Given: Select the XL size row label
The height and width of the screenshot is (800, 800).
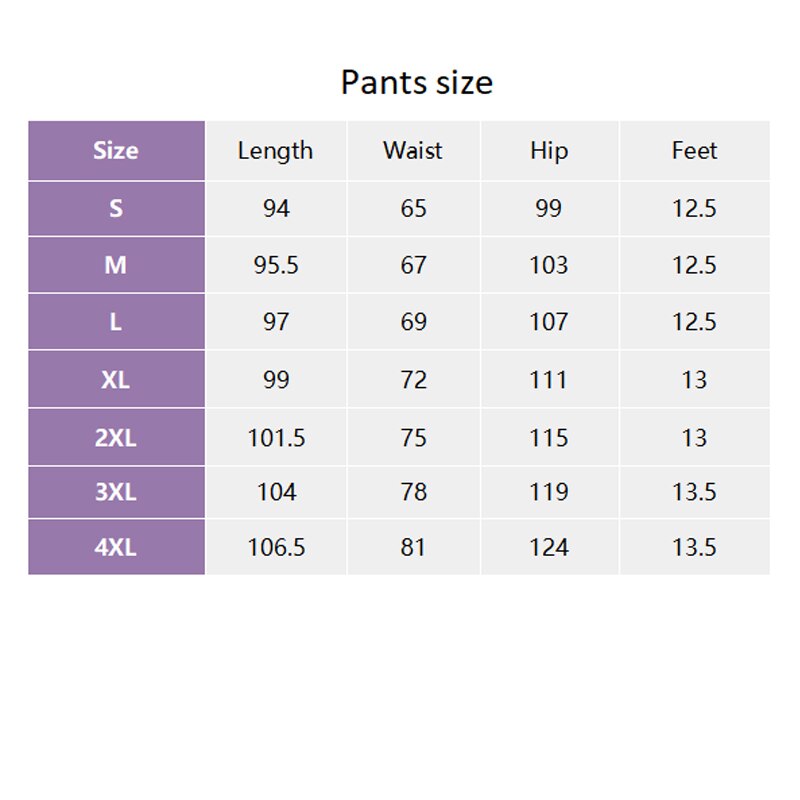Looking at the screenshot, I should (x=116, y=380).
